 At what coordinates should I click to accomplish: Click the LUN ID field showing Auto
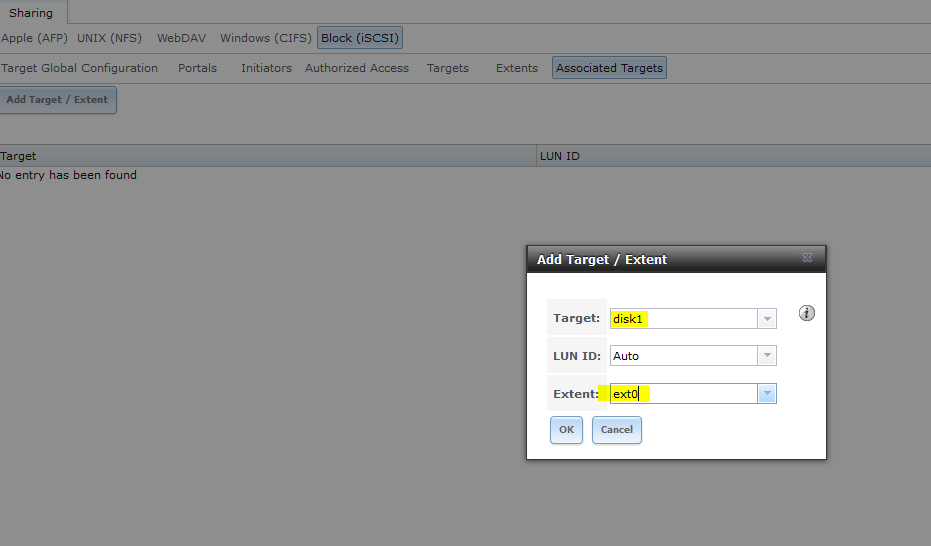click(683, 355)
